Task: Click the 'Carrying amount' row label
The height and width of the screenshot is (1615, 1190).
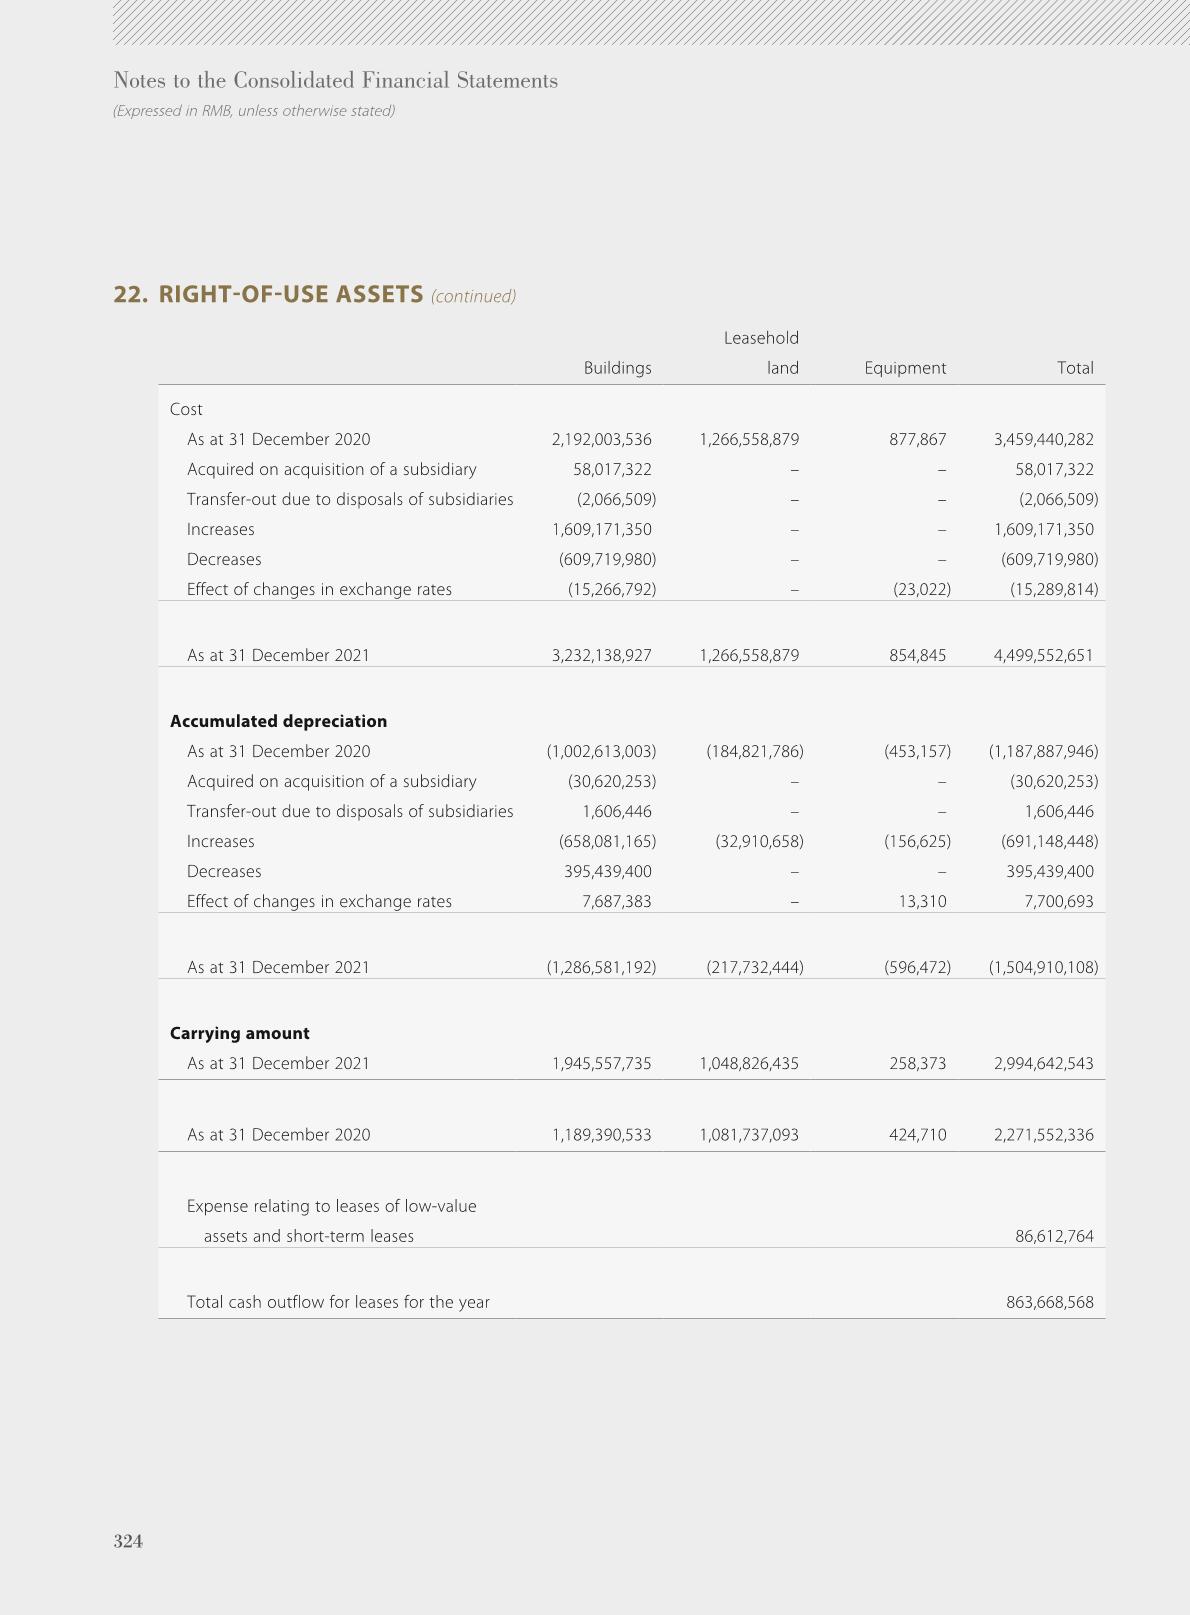Action: point(240,1033)
